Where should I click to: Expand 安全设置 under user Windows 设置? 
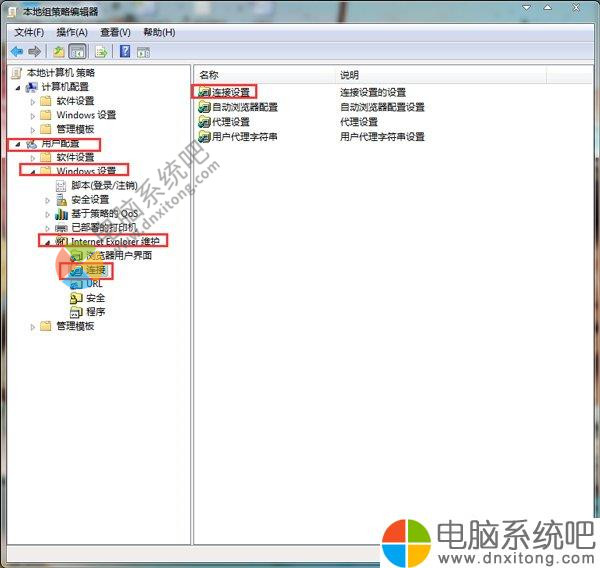click(x=47, y=200)
